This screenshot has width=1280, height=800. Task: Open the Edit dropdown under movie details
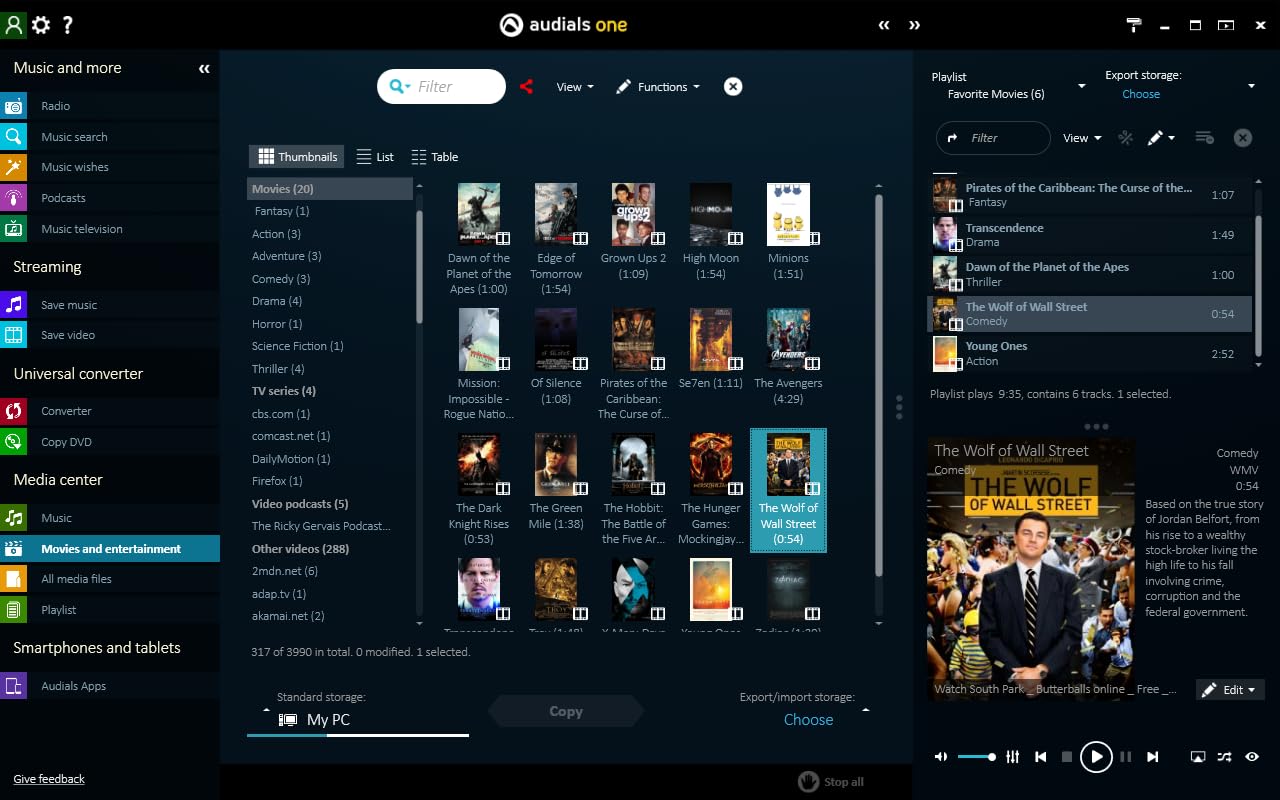coord(1231,690)
